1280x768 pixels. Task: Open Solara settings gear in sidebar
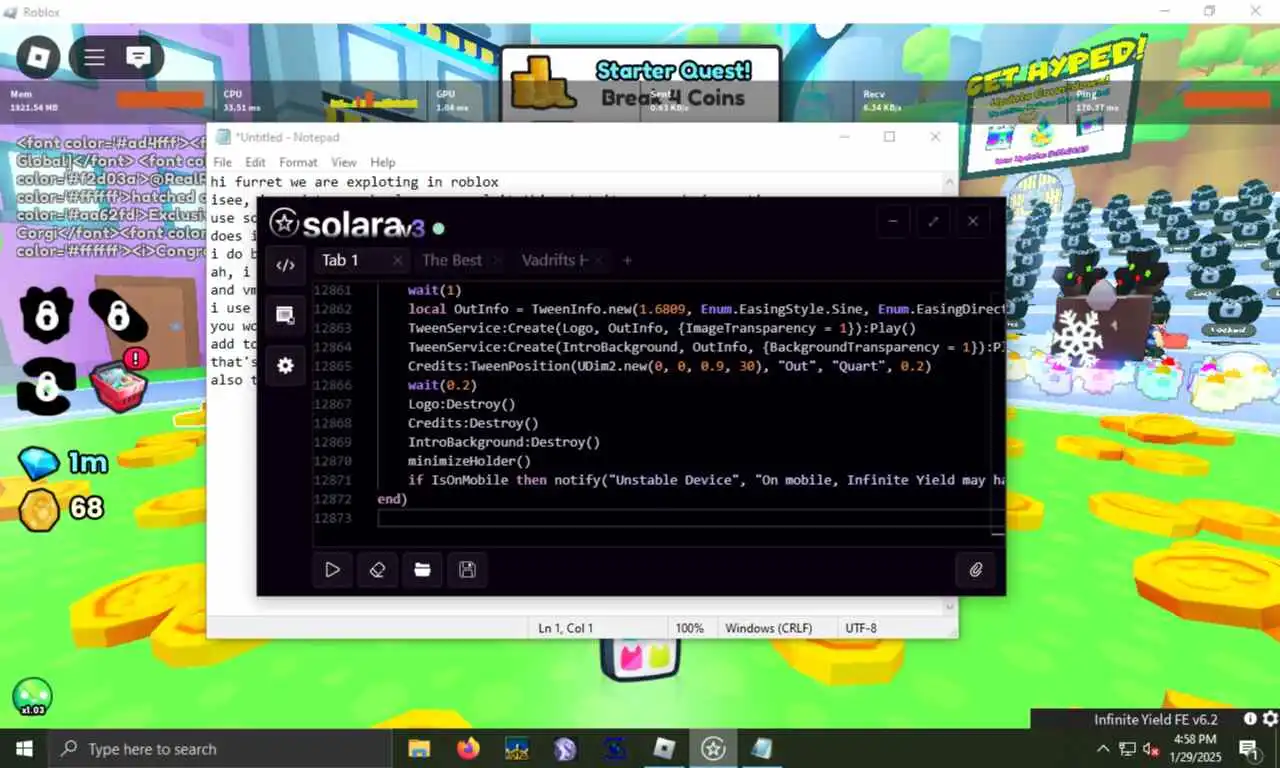(x=285, y=366)
